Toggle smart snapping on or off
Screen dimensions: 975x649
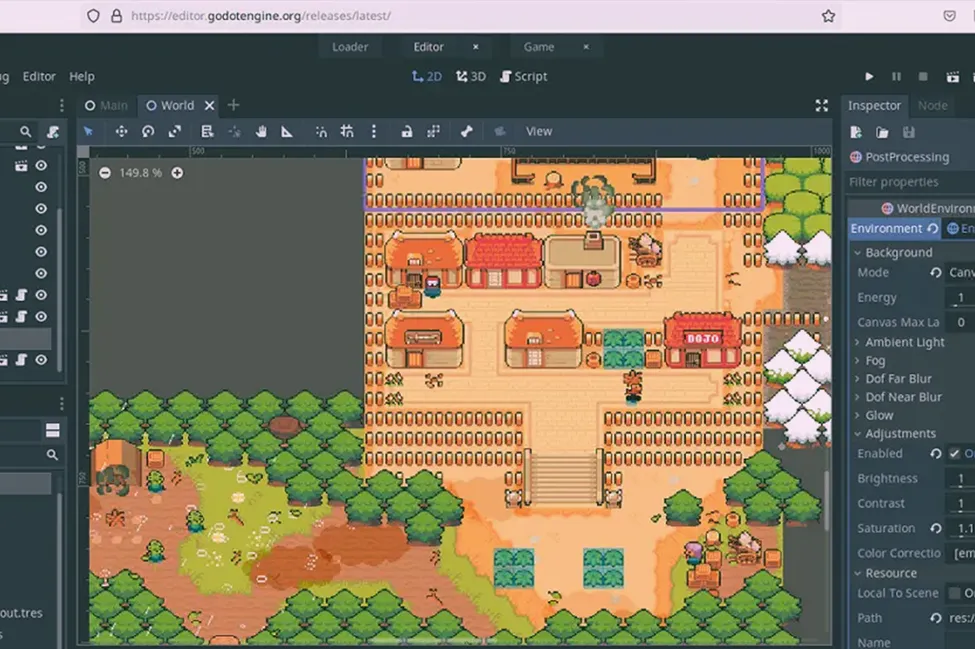coord(320,131)
